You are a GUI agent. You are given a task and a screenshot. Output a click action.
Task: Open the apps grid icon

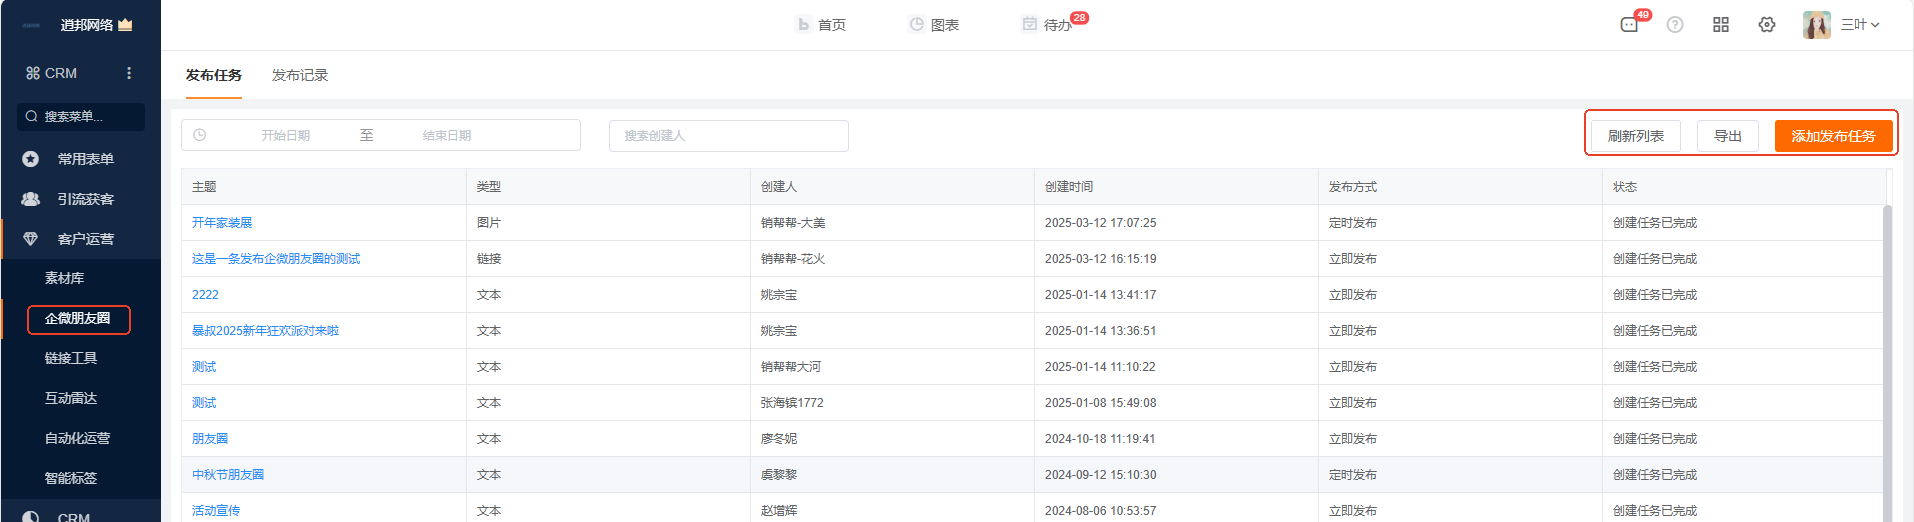click(x=1721, y=25)
